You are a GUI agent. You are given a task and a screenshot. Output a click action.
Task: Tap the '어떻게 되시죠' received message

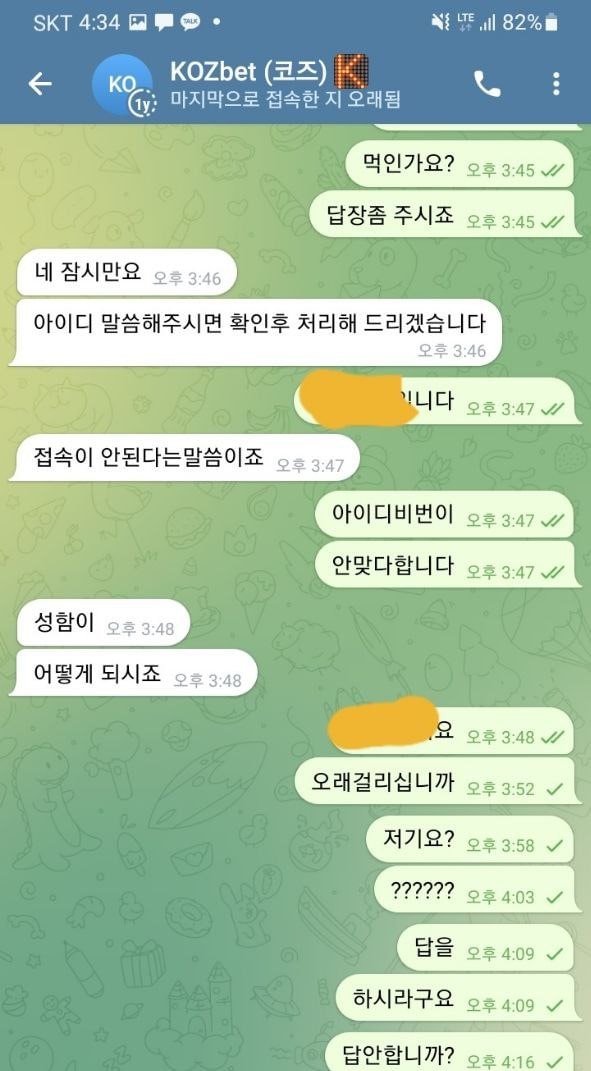tap(134, 673)
